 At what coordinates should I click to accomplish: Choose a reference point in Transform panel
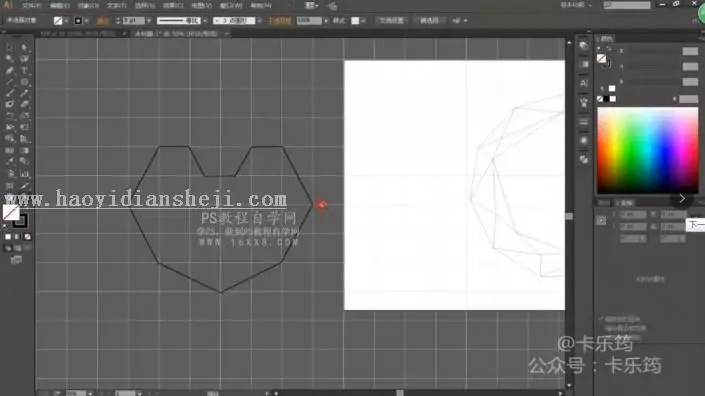pyautogui.click(x=601, y=220)
